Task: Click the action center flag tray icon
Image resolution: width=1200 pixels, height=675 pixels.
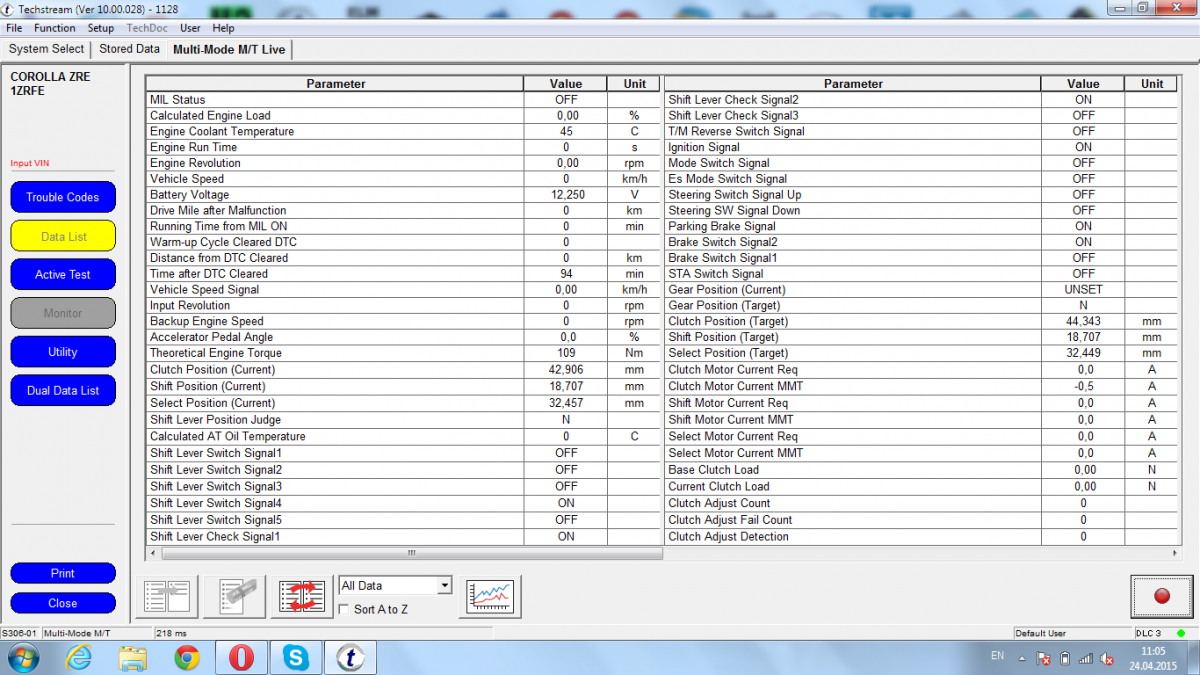Action: coord(1042,659)
